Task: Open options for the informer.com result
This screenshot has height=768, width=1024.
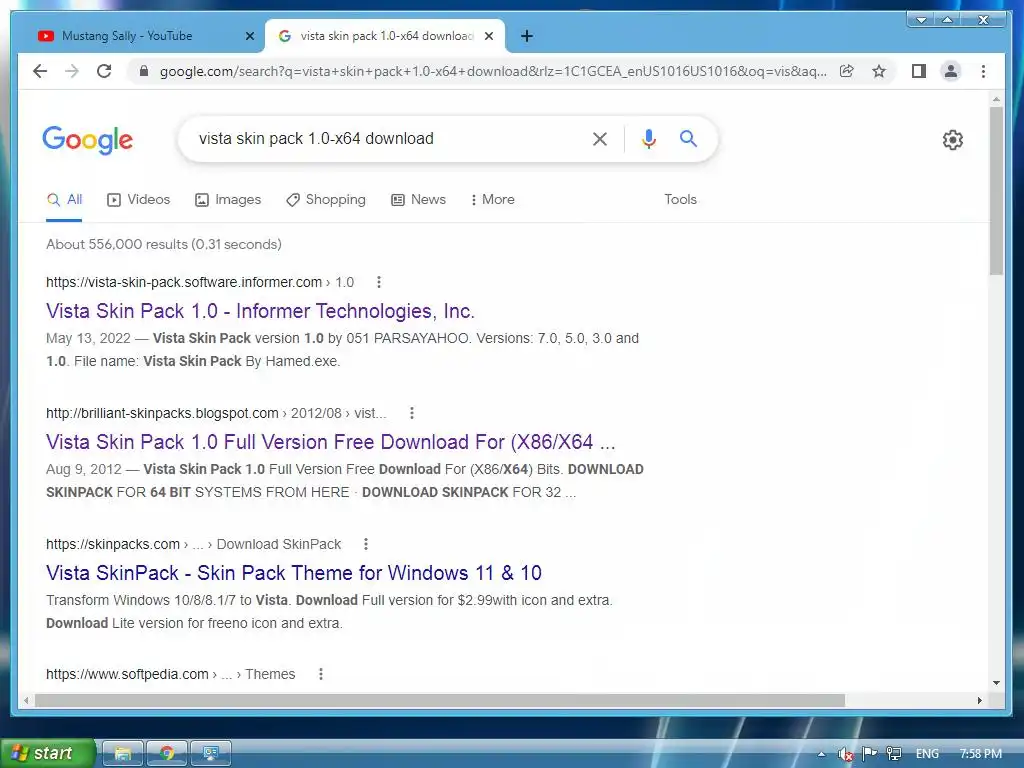Action: tap(379, 282)
